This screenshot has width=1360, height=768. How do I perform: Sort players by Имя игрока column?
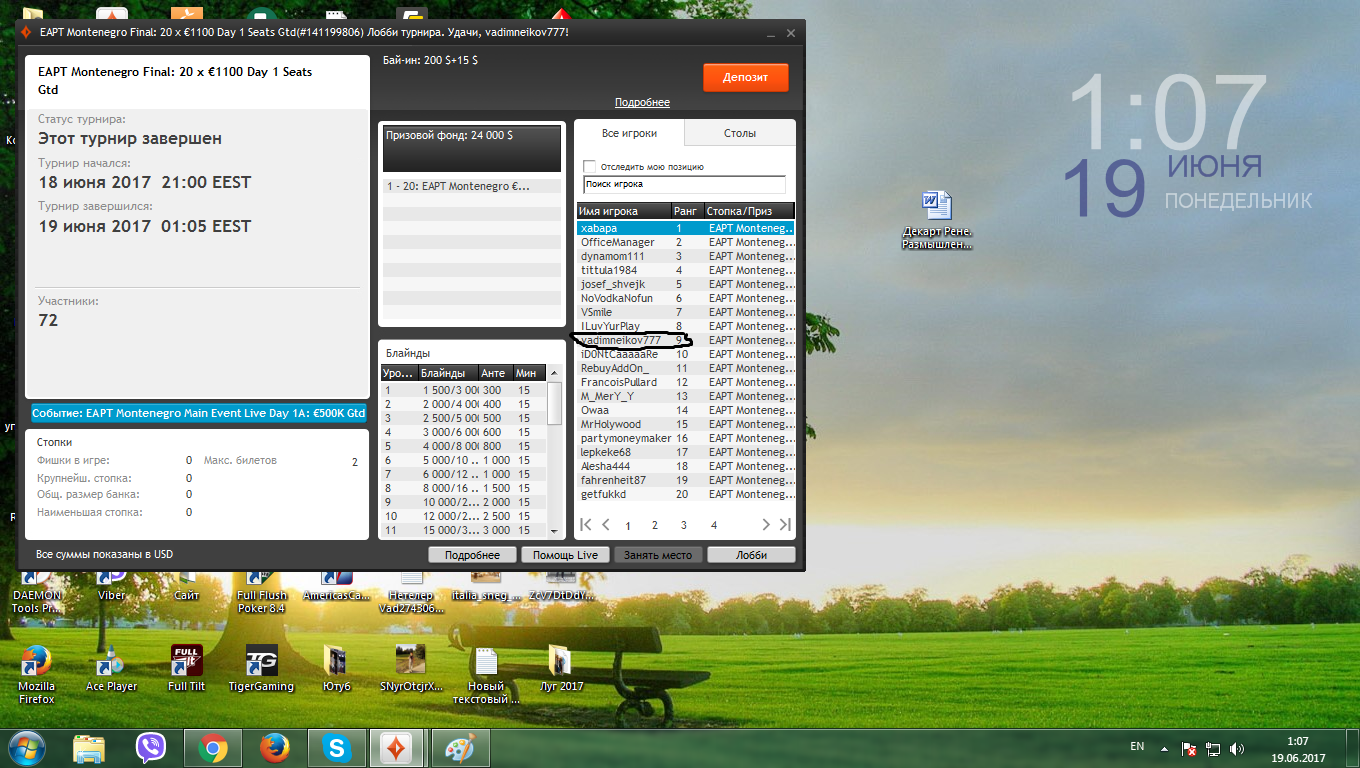click(622, 211)
